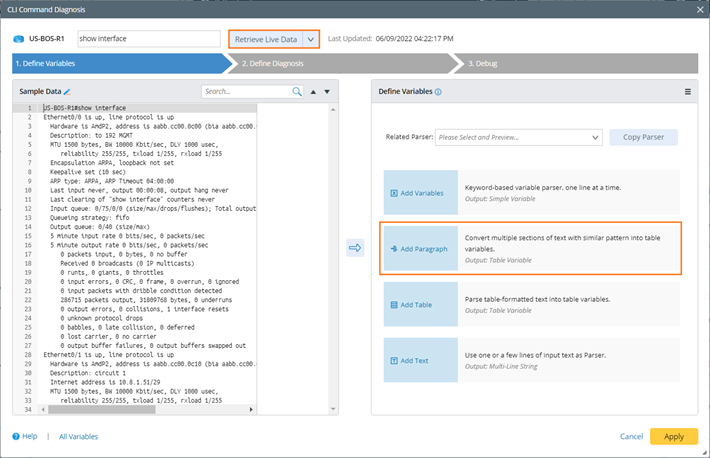Click the Add Table icon
This screenshot has width=710, height=458.
pyautogui.click(x=394, y=305)
